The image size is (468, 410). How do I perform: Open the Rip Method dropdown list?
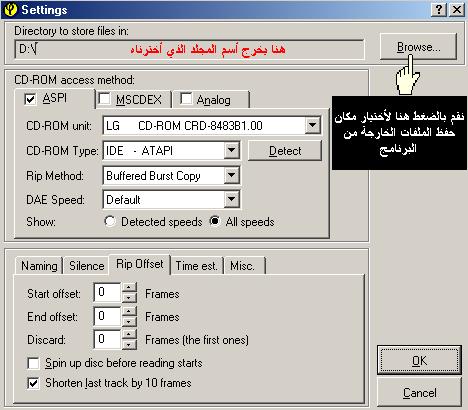click(x=232, y=175)
